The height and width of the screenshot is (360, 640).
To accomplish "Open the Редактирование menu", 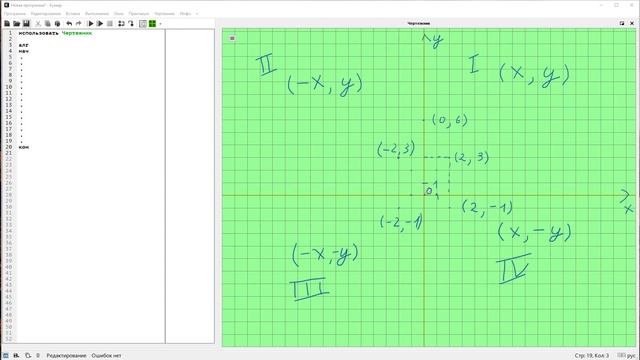I will click(46, 13).
